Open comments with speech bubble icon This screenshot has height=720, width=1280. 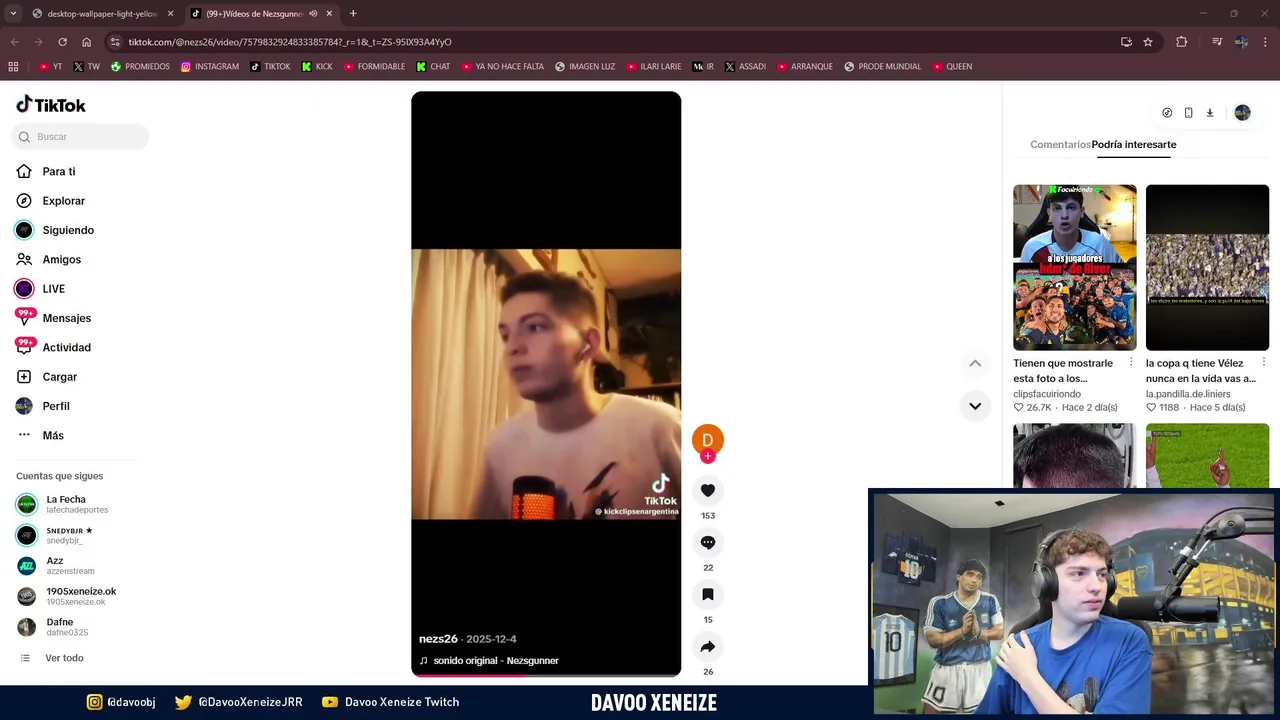point(708,542)
